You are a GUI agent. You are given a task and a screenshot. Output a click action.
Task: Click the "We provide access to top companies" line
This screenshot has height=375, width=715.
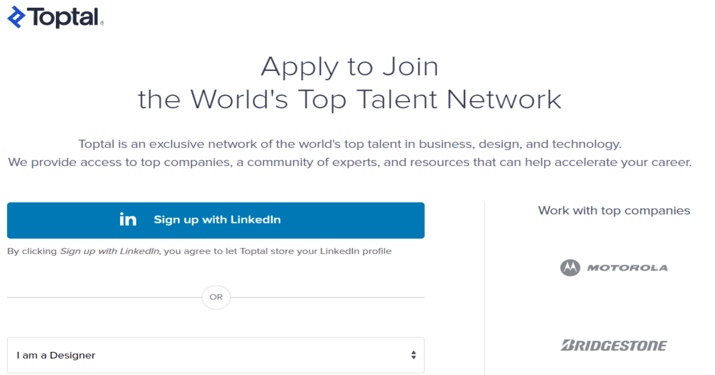pyautogui.click(x=350, y=162)
